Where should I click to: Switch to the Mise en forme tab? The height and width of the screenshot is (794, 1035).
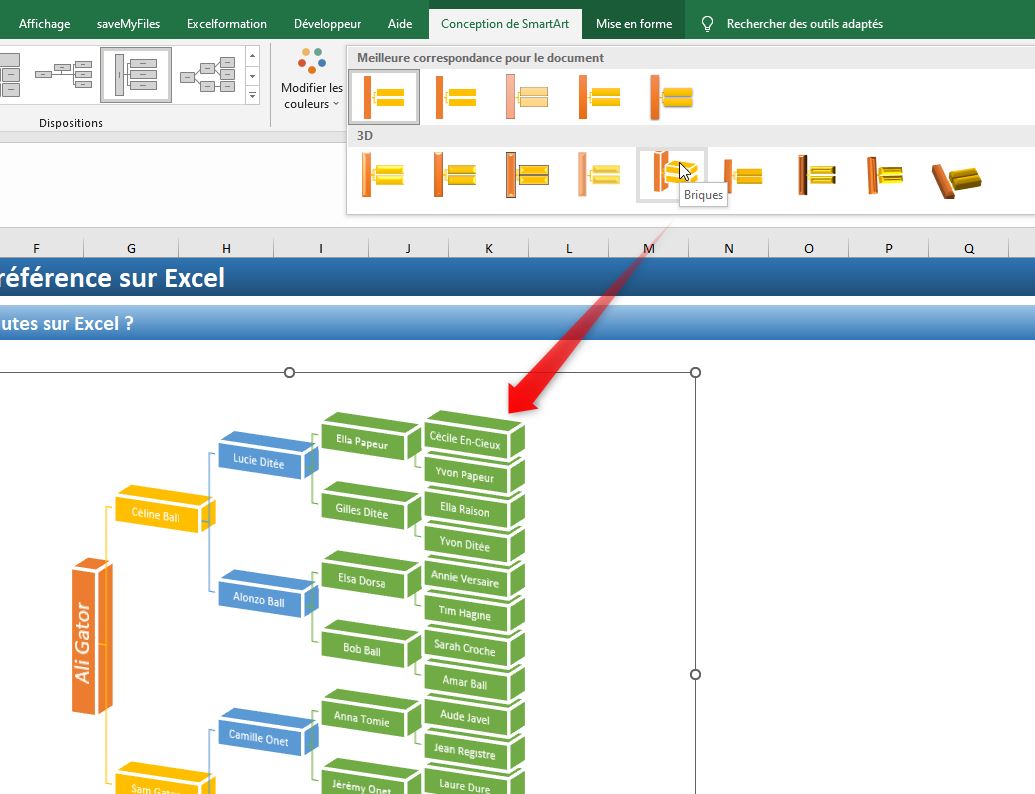(635, 23)
